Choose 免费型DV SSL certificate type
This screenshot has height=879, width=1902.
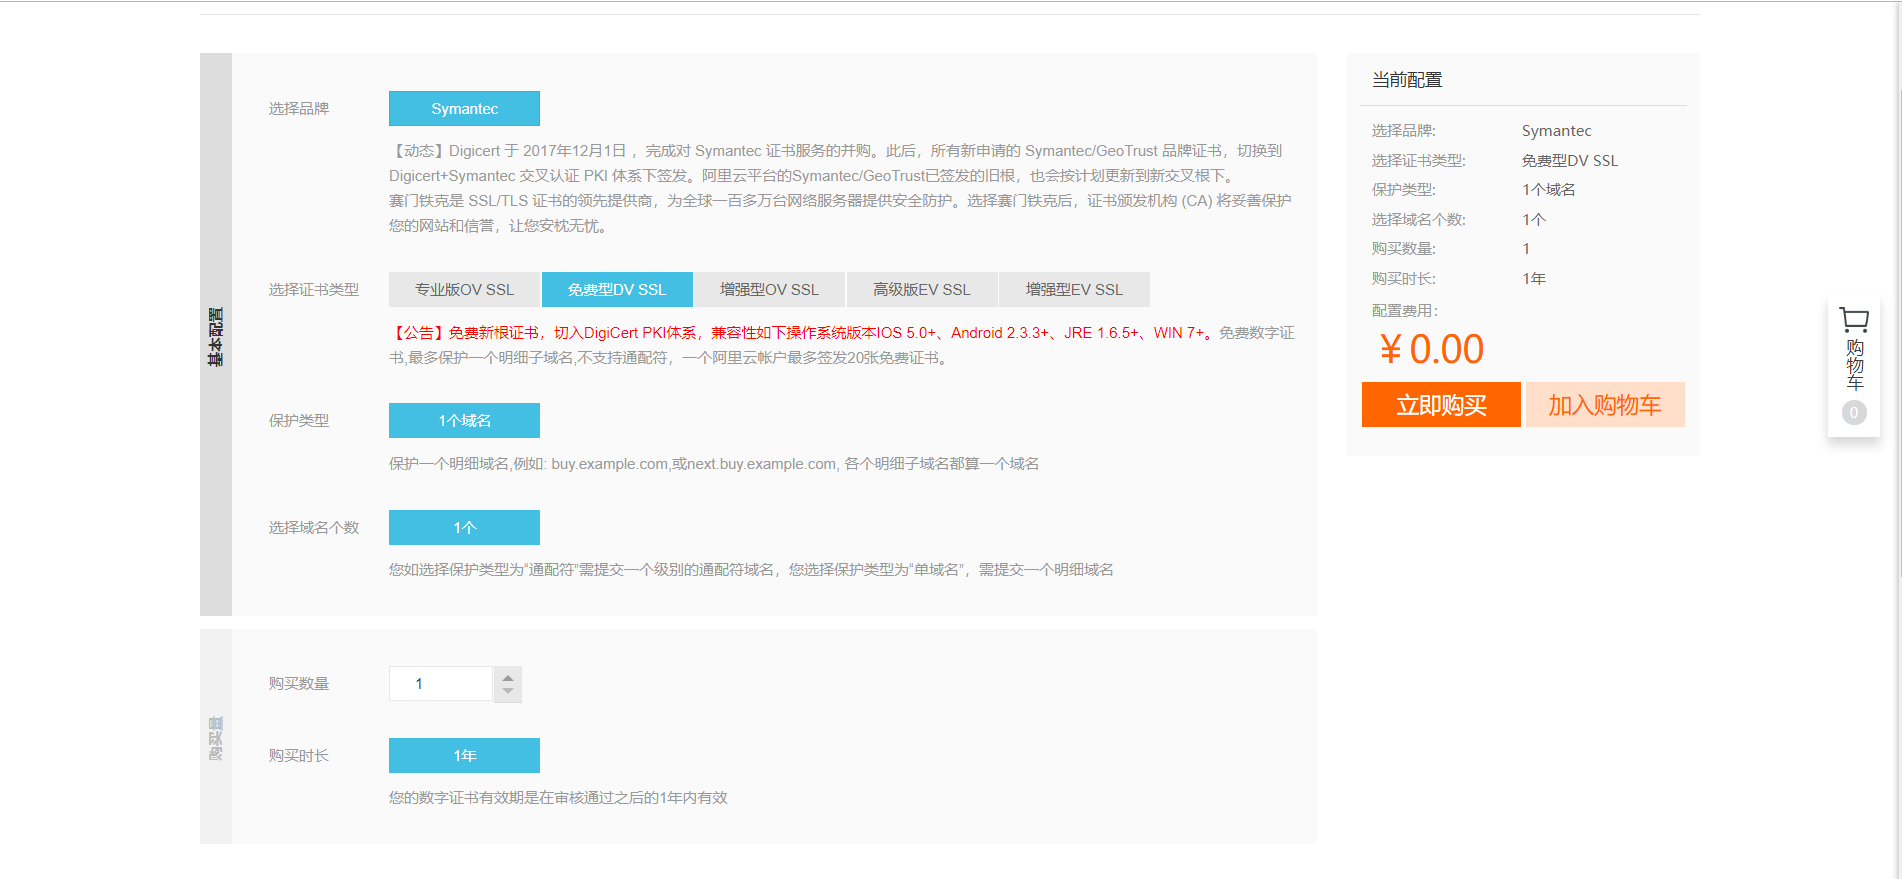617,289
